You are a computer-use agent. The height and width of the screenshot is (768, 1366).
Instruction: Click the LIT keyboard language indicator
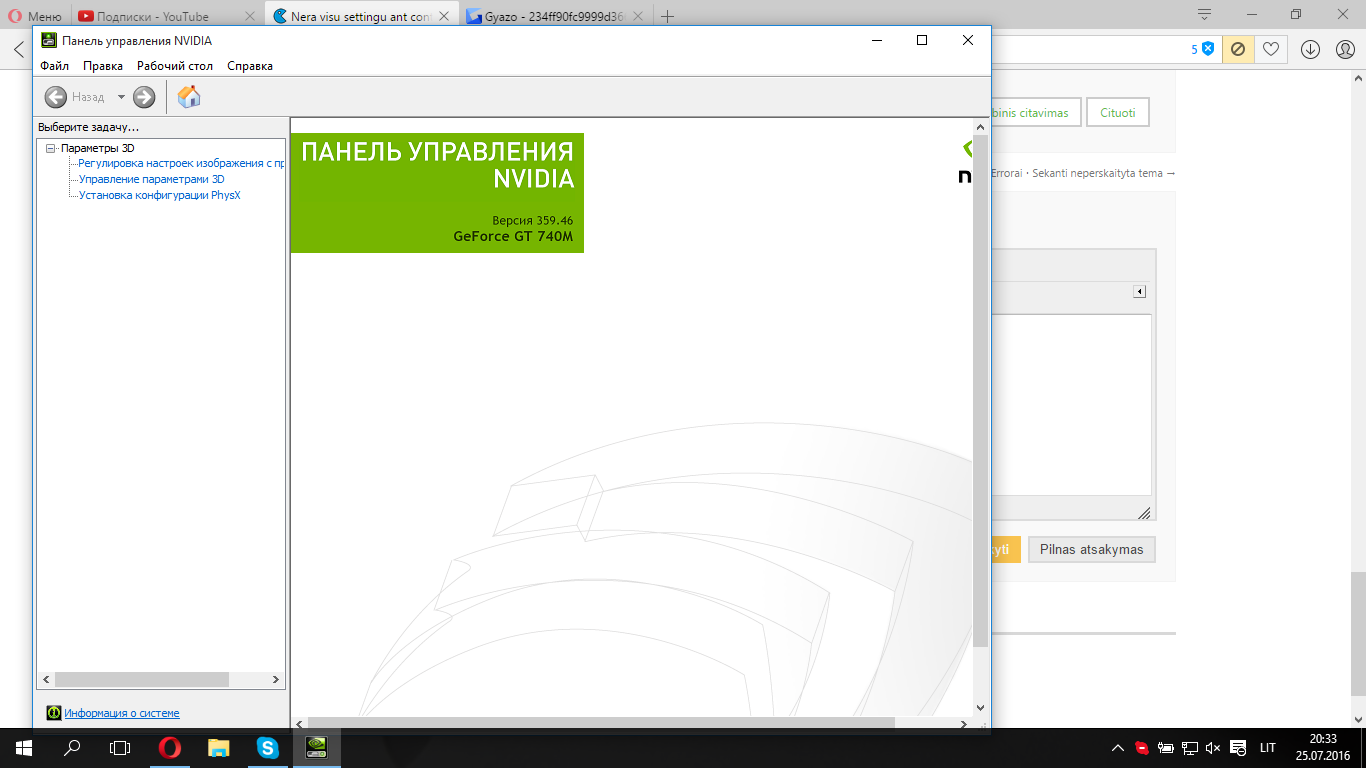pyautogui.click(x=1267, y=748)
